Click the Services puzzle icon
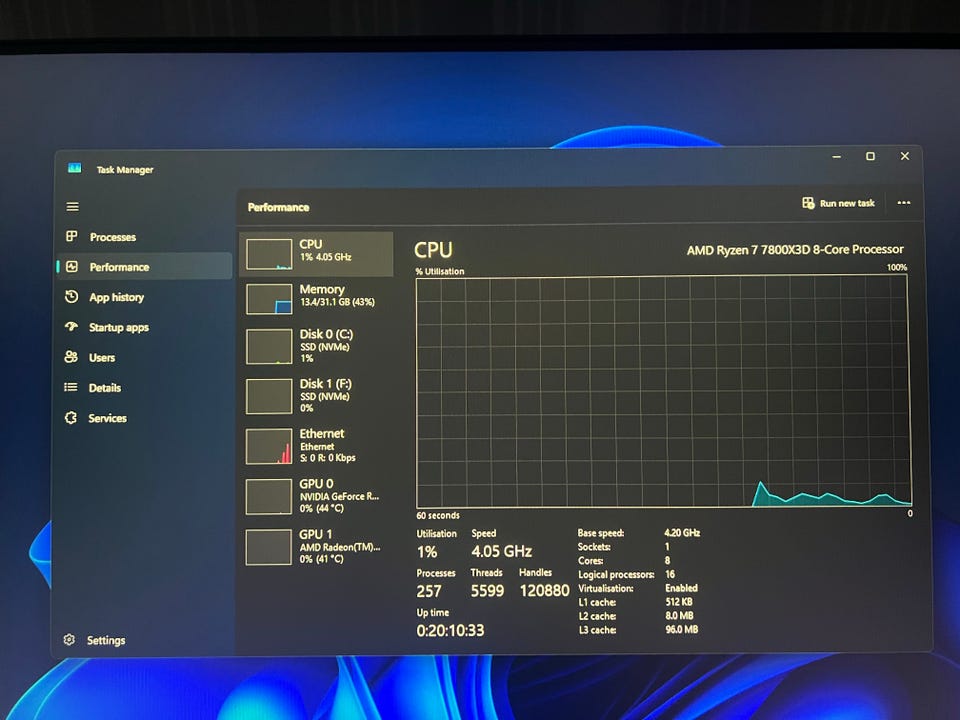 (71, 418)
